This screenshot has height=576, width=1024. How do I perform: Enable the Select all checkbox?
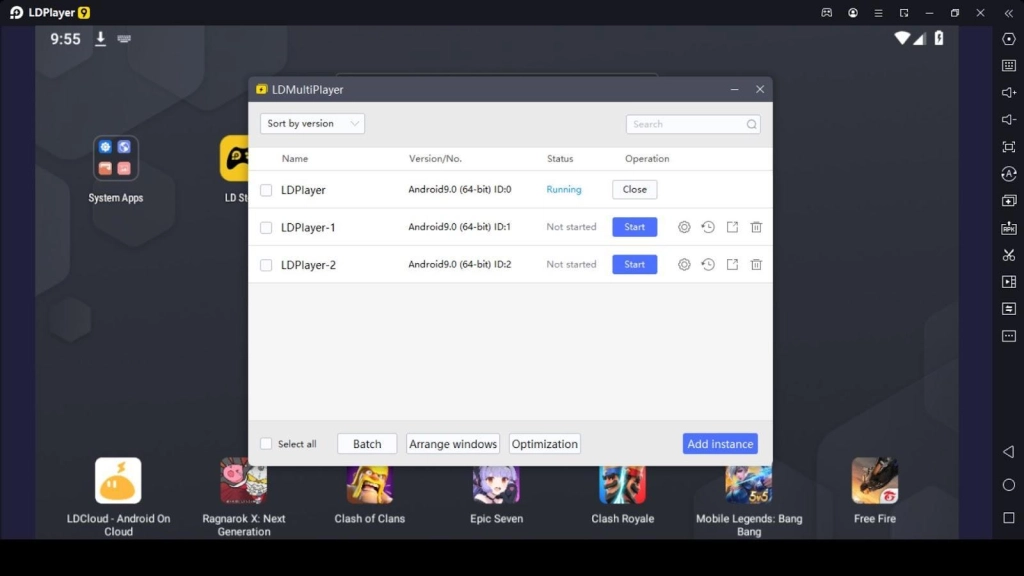click(266, 444)
